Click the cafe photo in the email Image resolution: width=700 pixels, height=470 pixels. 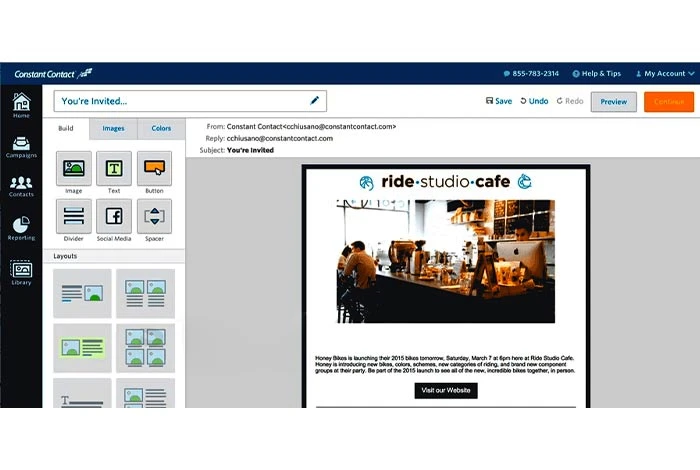pyautogui.click(x=445, y=261)
